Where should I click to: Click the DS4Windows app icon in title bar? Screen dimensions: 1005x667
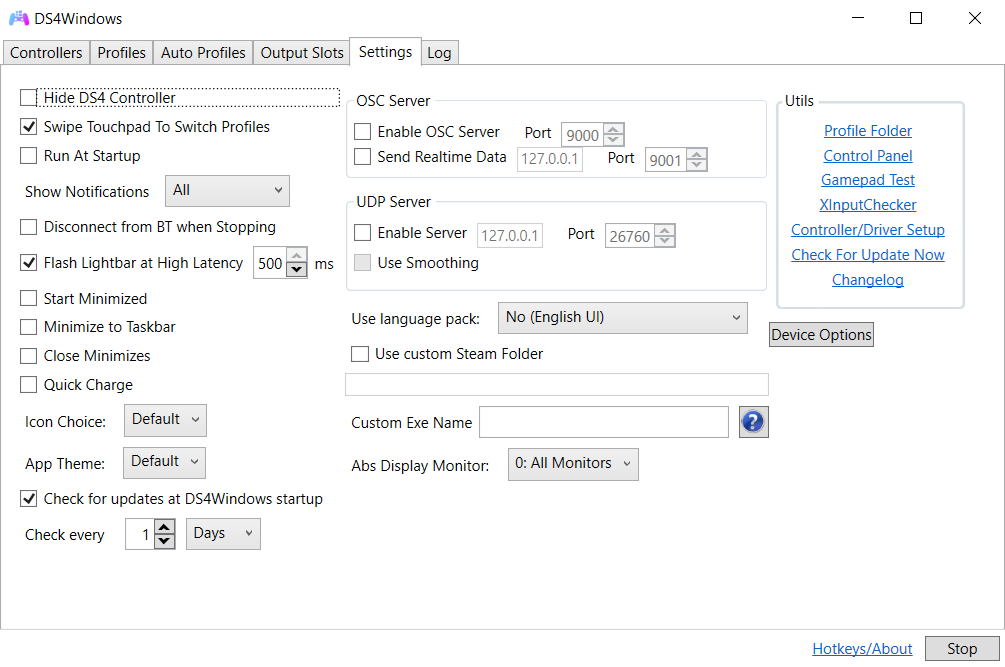coord(19,19)
